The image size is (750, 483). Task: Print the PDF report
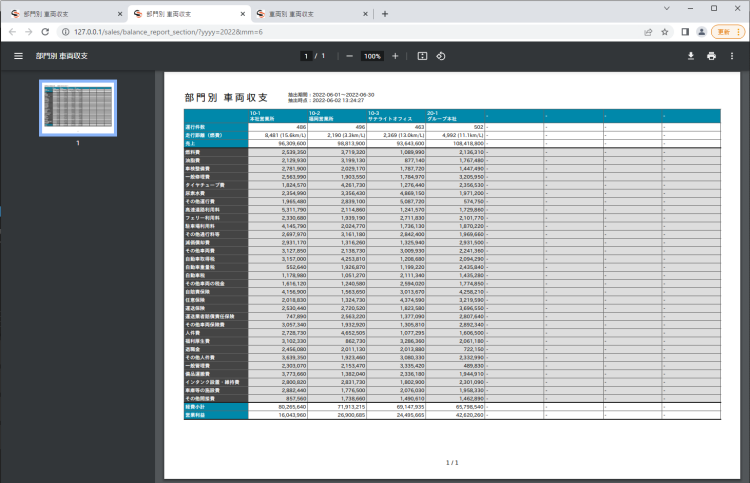tap(711, 56)
